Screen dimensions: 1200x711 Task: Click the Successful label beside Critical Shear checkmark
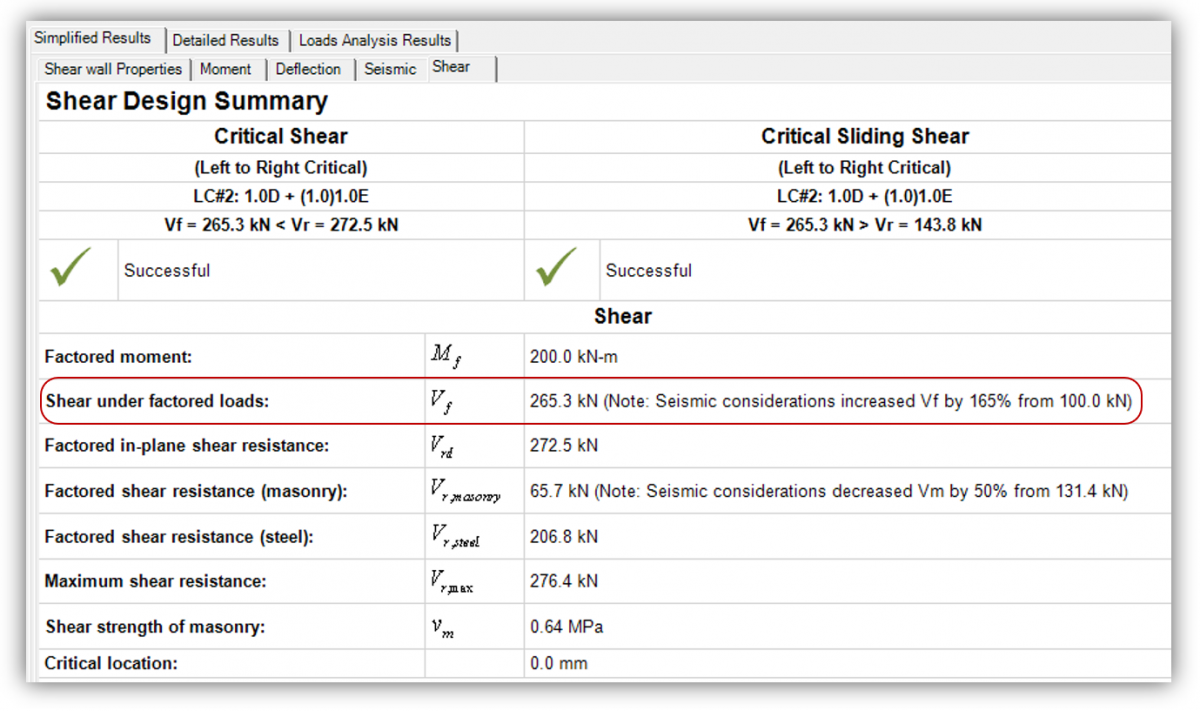pyautogui.click(x=165, y=270)
